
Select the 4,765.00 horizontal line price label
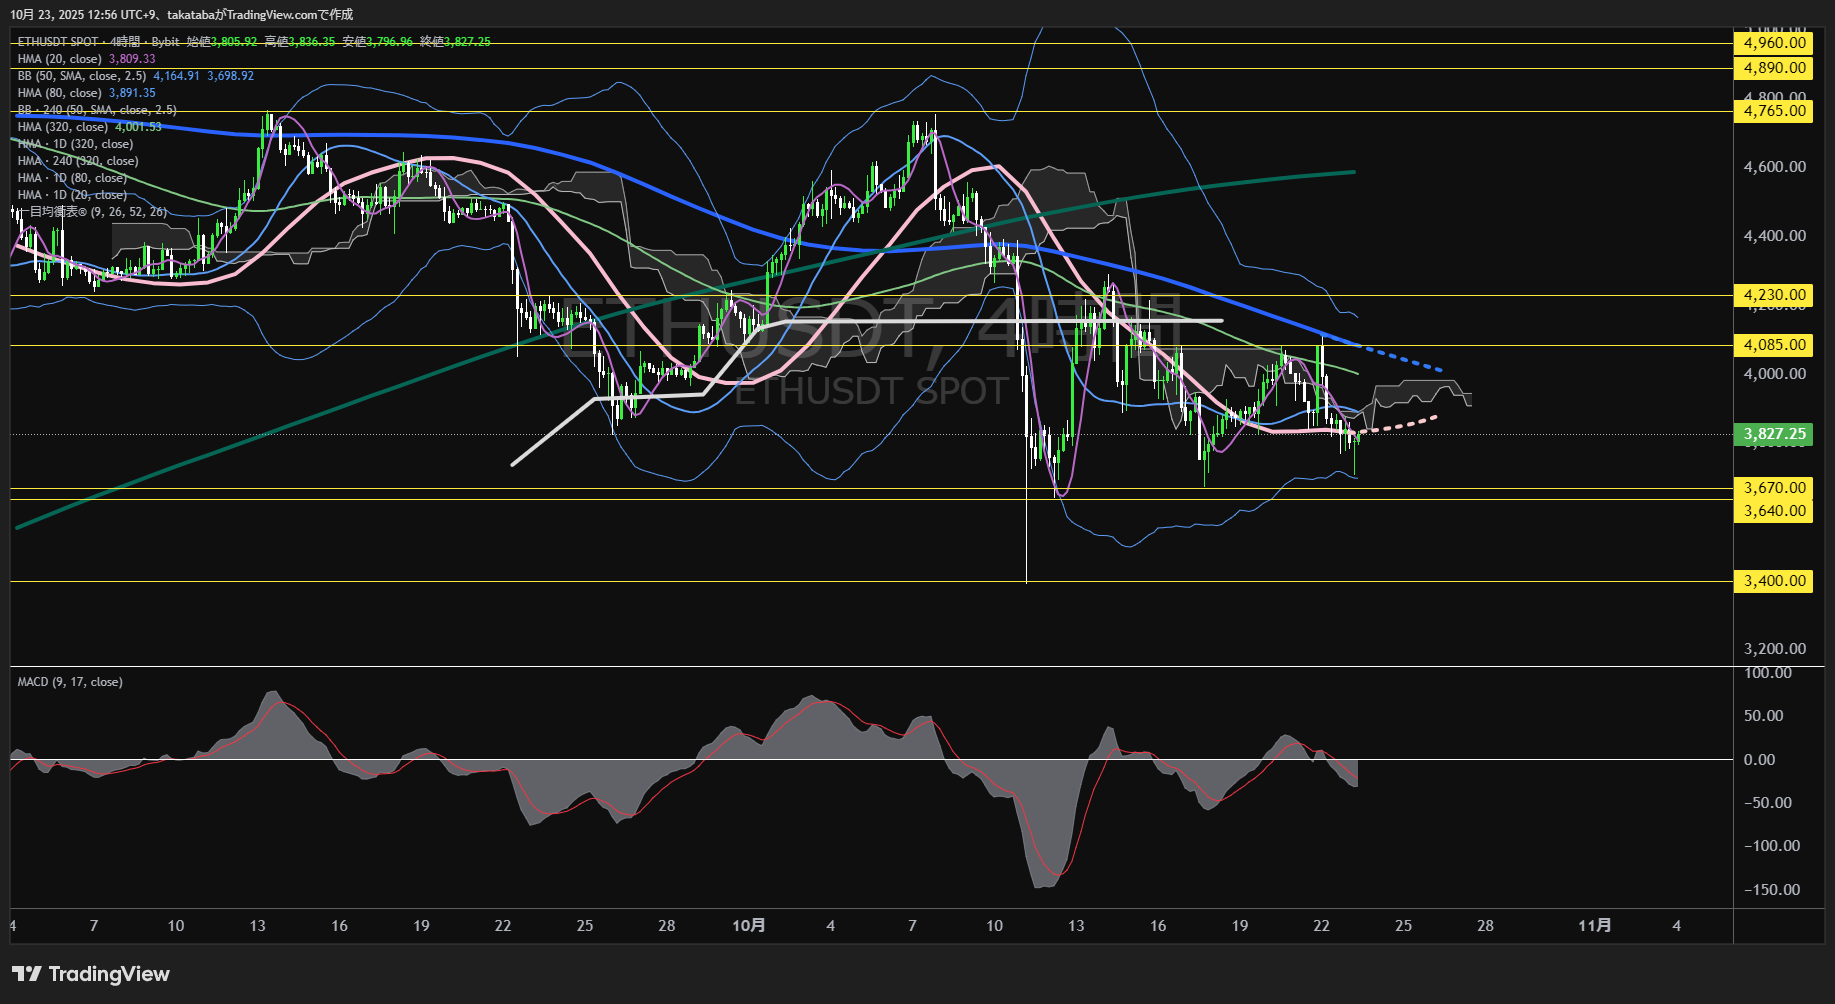coord(1774,111)
